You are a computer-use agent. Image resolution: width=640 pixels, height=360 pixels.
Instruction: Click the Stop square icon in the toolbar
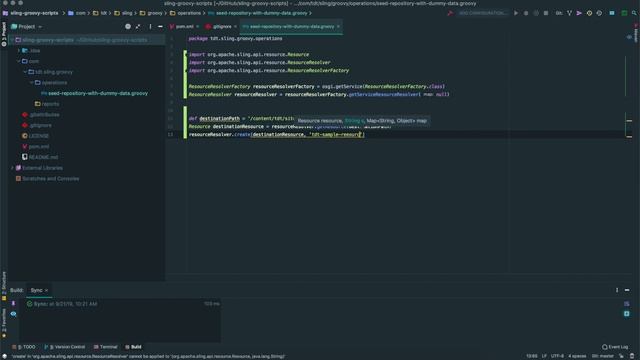pyautogui.click(x=546, y=13)
